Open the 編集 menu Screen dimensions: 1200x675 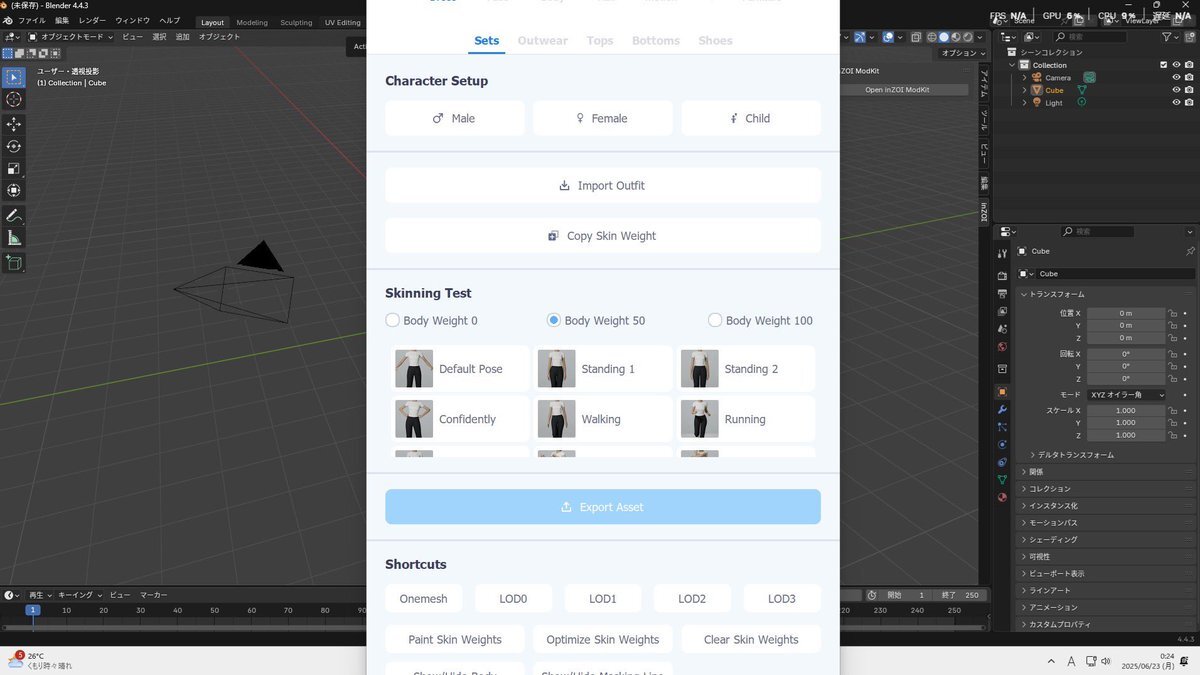[62, 21]
